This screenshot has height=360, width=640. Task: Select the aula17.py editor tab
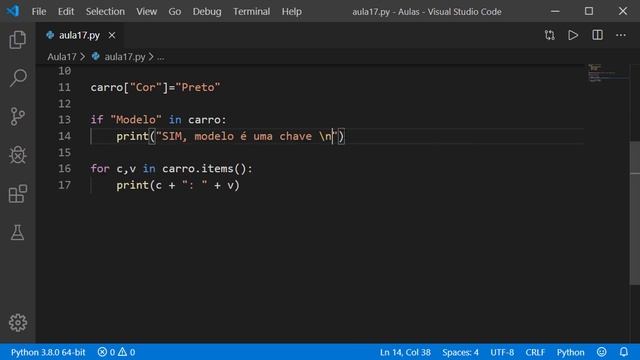[79, 36]
